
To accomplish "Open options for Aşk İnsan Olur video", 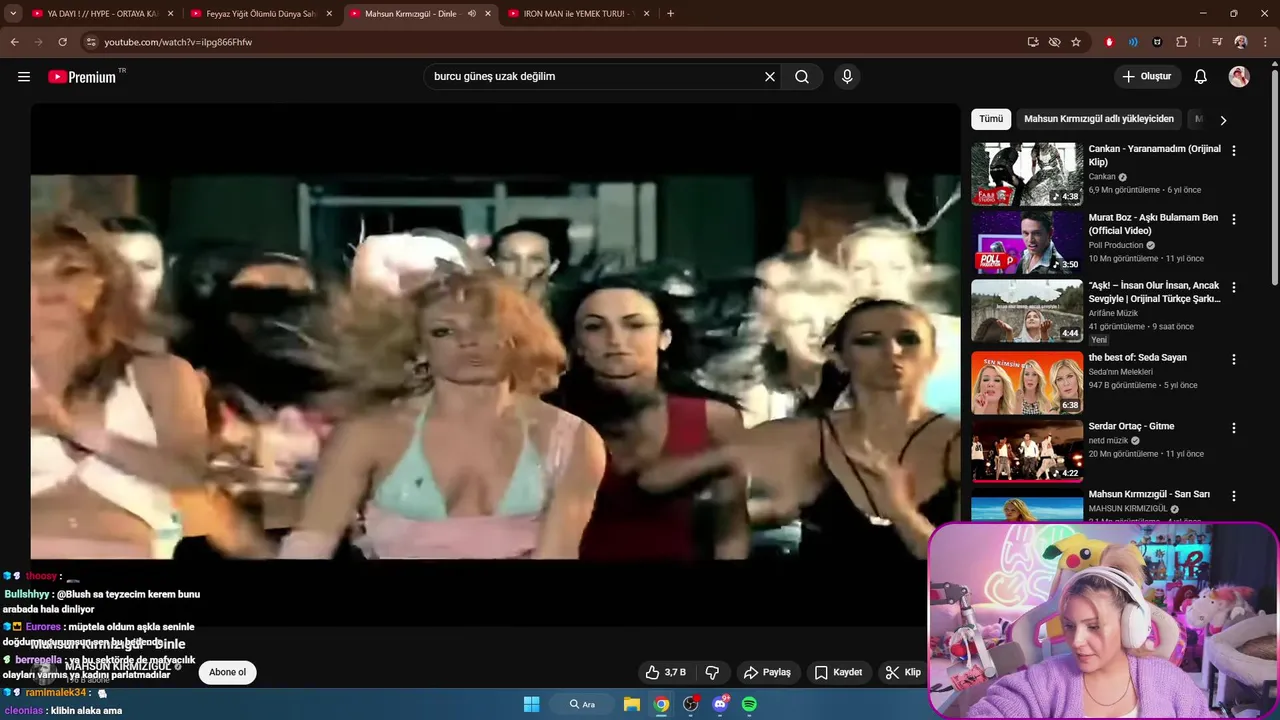I will (1234, 287).
